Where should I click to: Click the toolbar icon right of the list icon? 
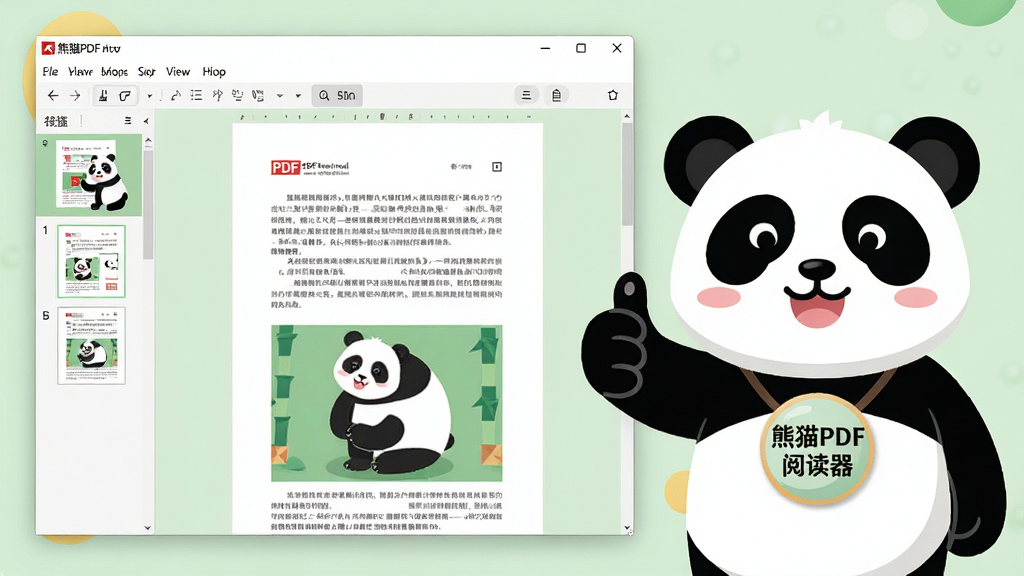coord(217,95)
